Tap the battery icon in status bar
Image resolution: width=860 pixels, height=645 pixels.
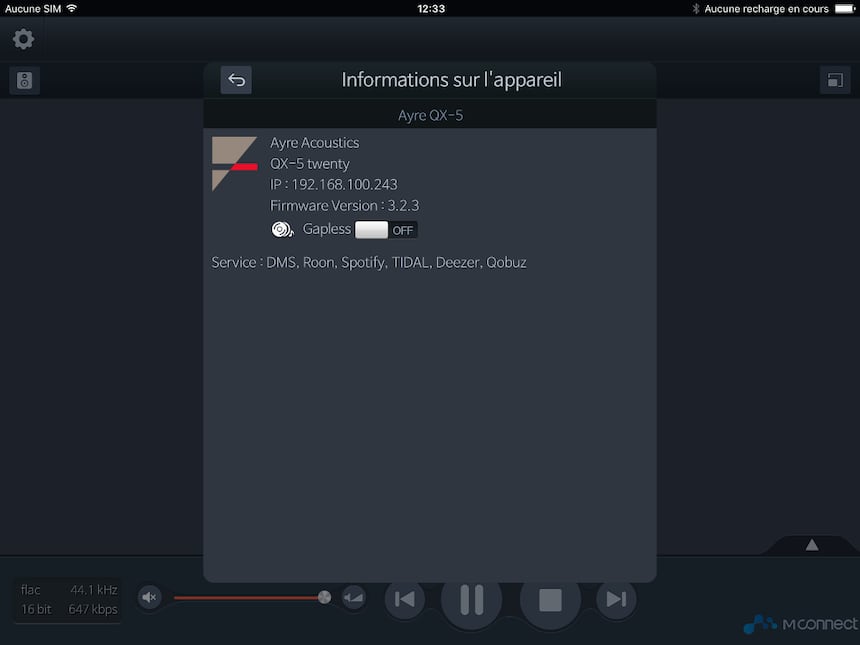click(845, 8)
